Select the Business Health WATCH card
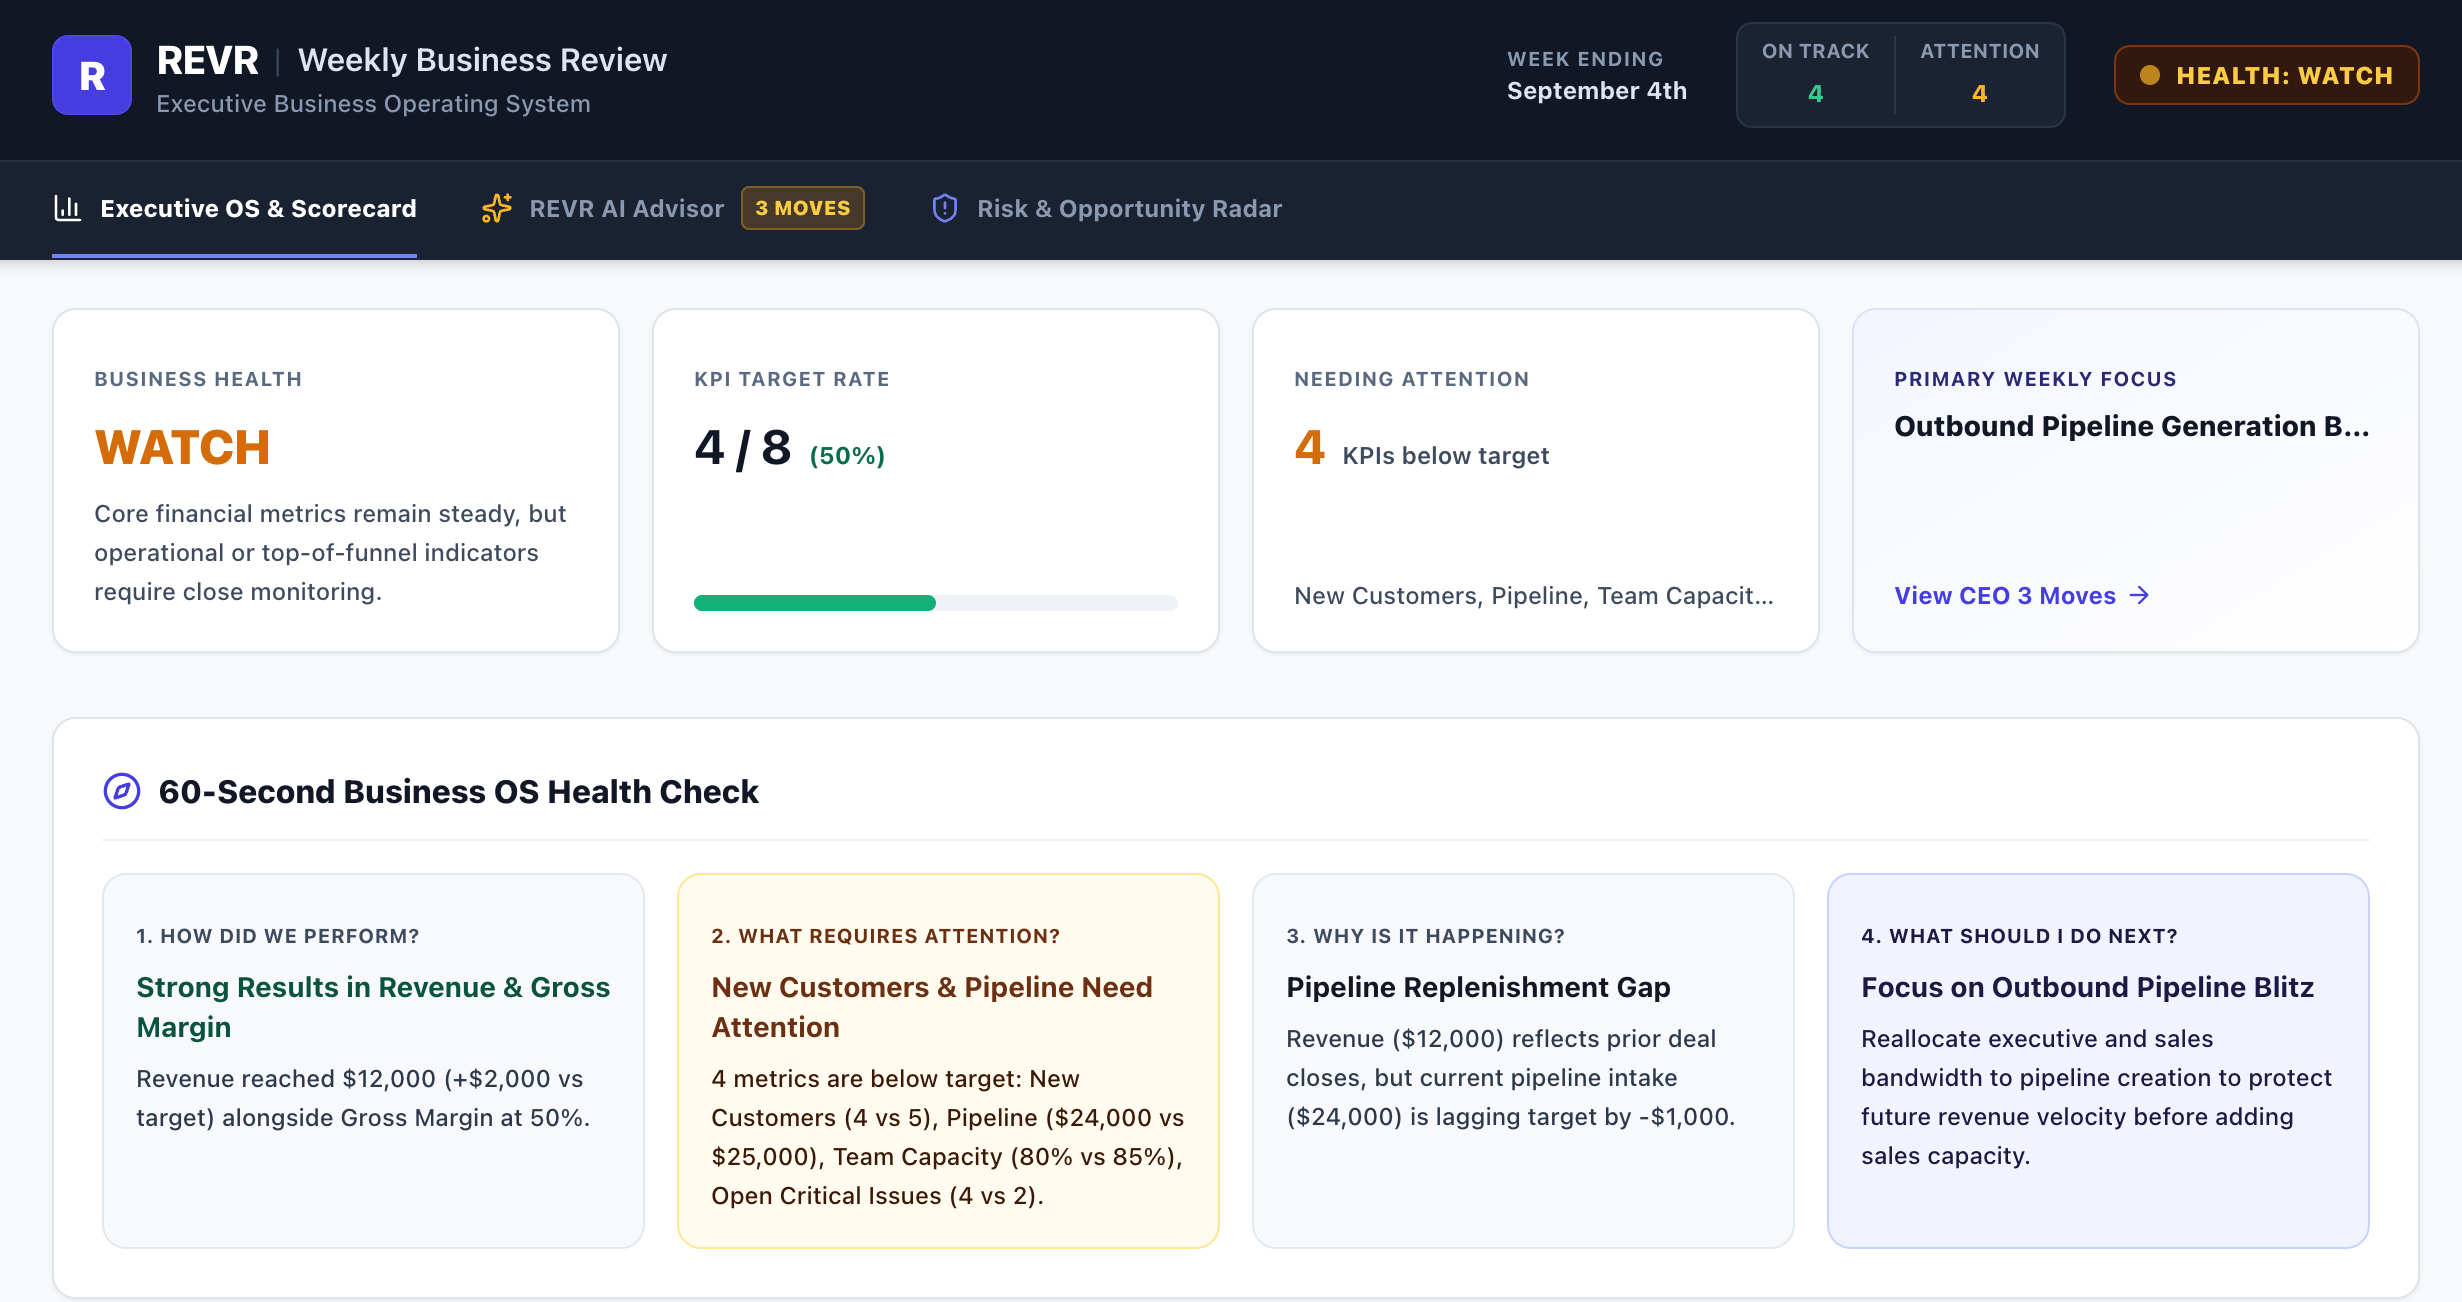This screenshot has width=2462, height=1302. pos(336,480)
